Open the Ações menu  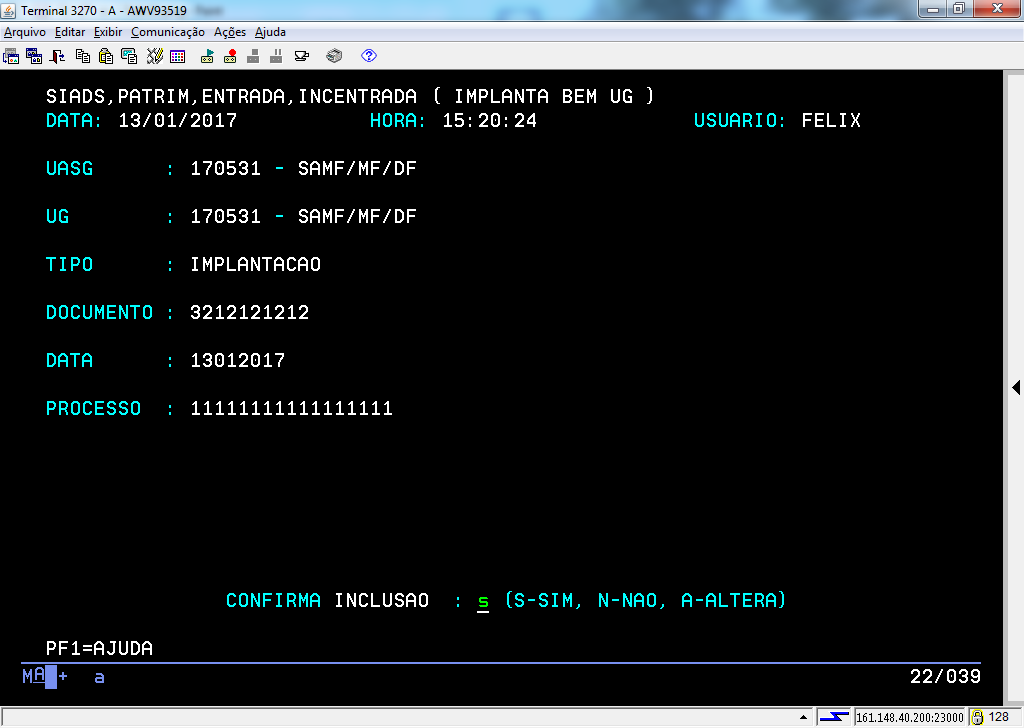click(x=230, y=32)
